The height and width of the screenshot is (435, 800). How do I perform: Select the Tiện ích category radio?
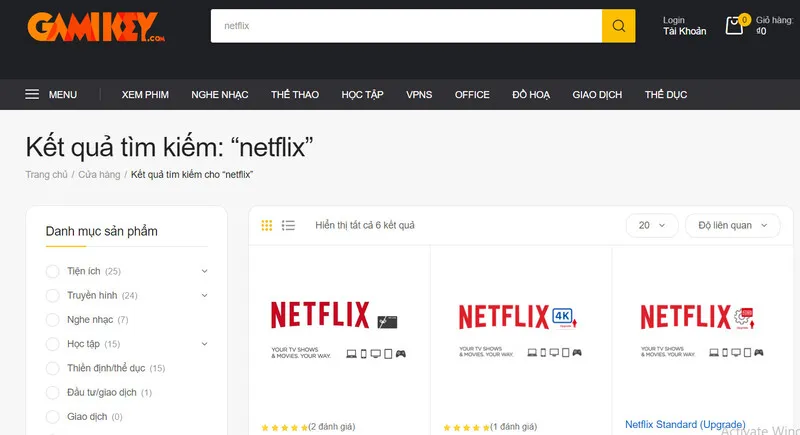click(53, 271)
